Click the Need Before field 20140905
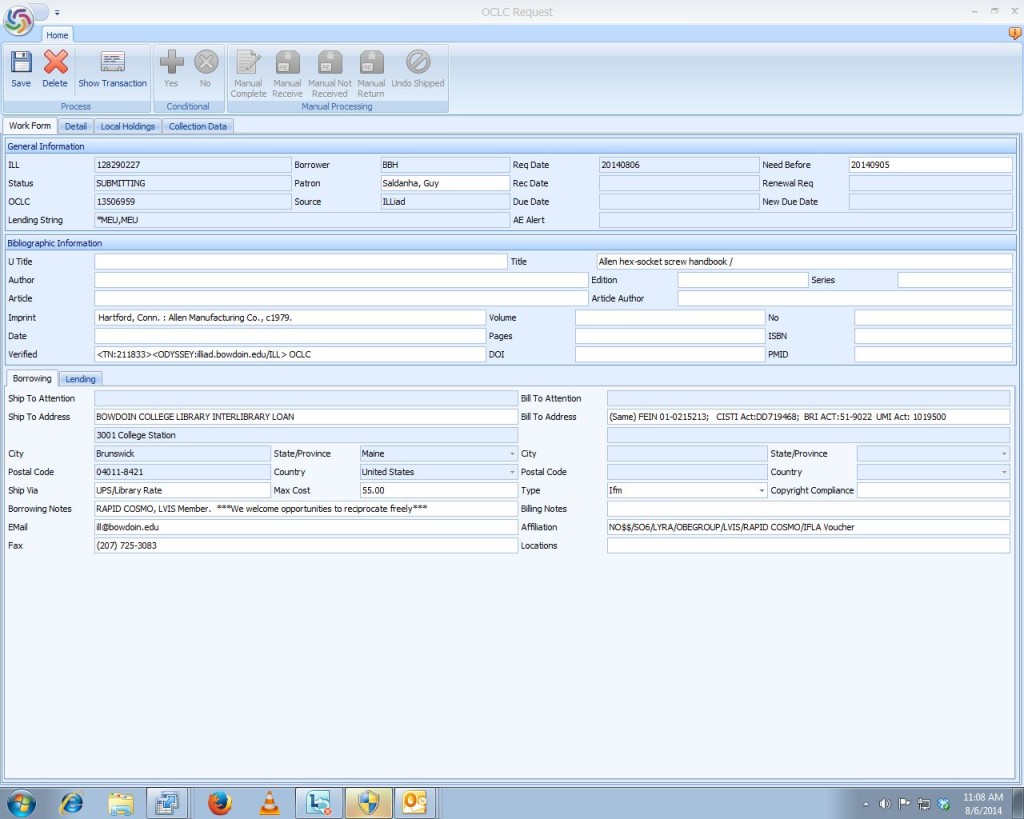The width and height of the screenshot is (1024, 819). 931,165
